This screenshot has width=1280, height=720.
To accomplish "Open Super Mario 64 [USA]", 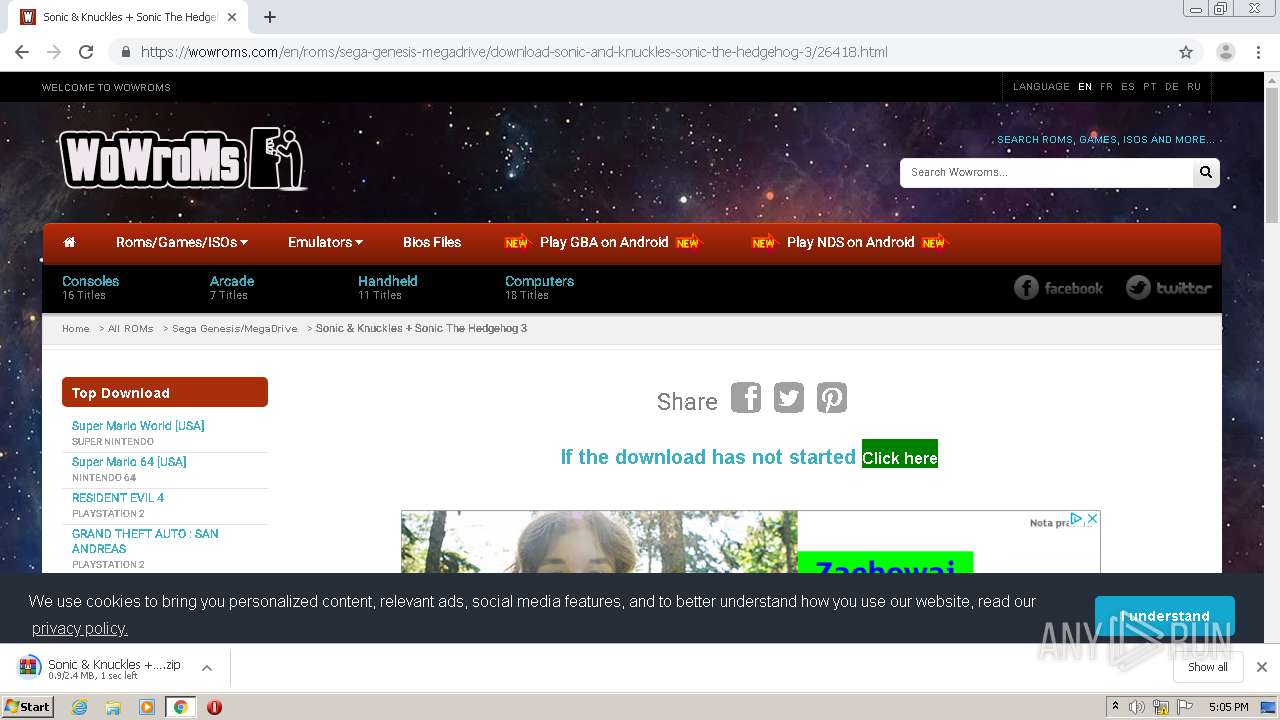I will (x=129, y=462).
